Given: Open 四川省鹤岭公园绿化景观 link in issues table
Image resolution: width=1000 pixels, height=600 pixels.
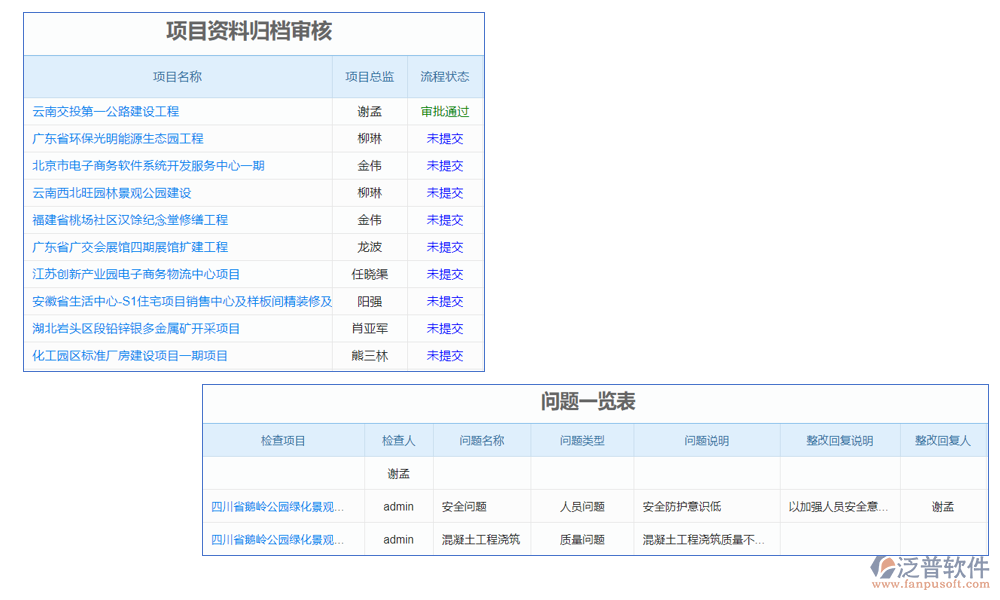Looking at the screenshot, I should pos(283,506).
